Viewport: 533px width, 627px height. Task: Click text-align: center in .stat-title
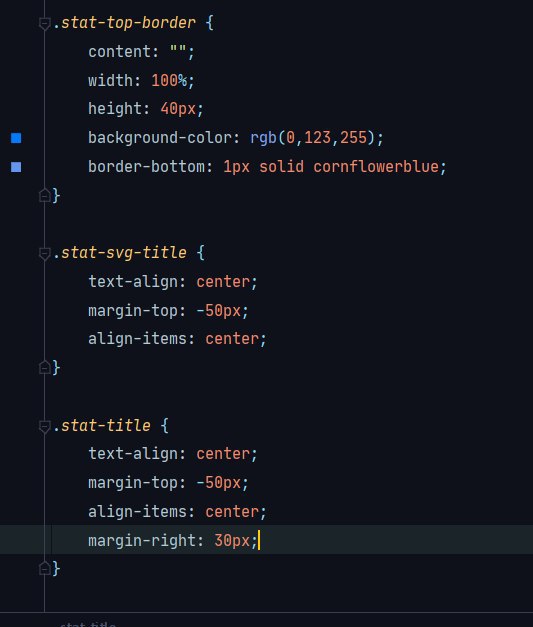[x=172, y=454]
